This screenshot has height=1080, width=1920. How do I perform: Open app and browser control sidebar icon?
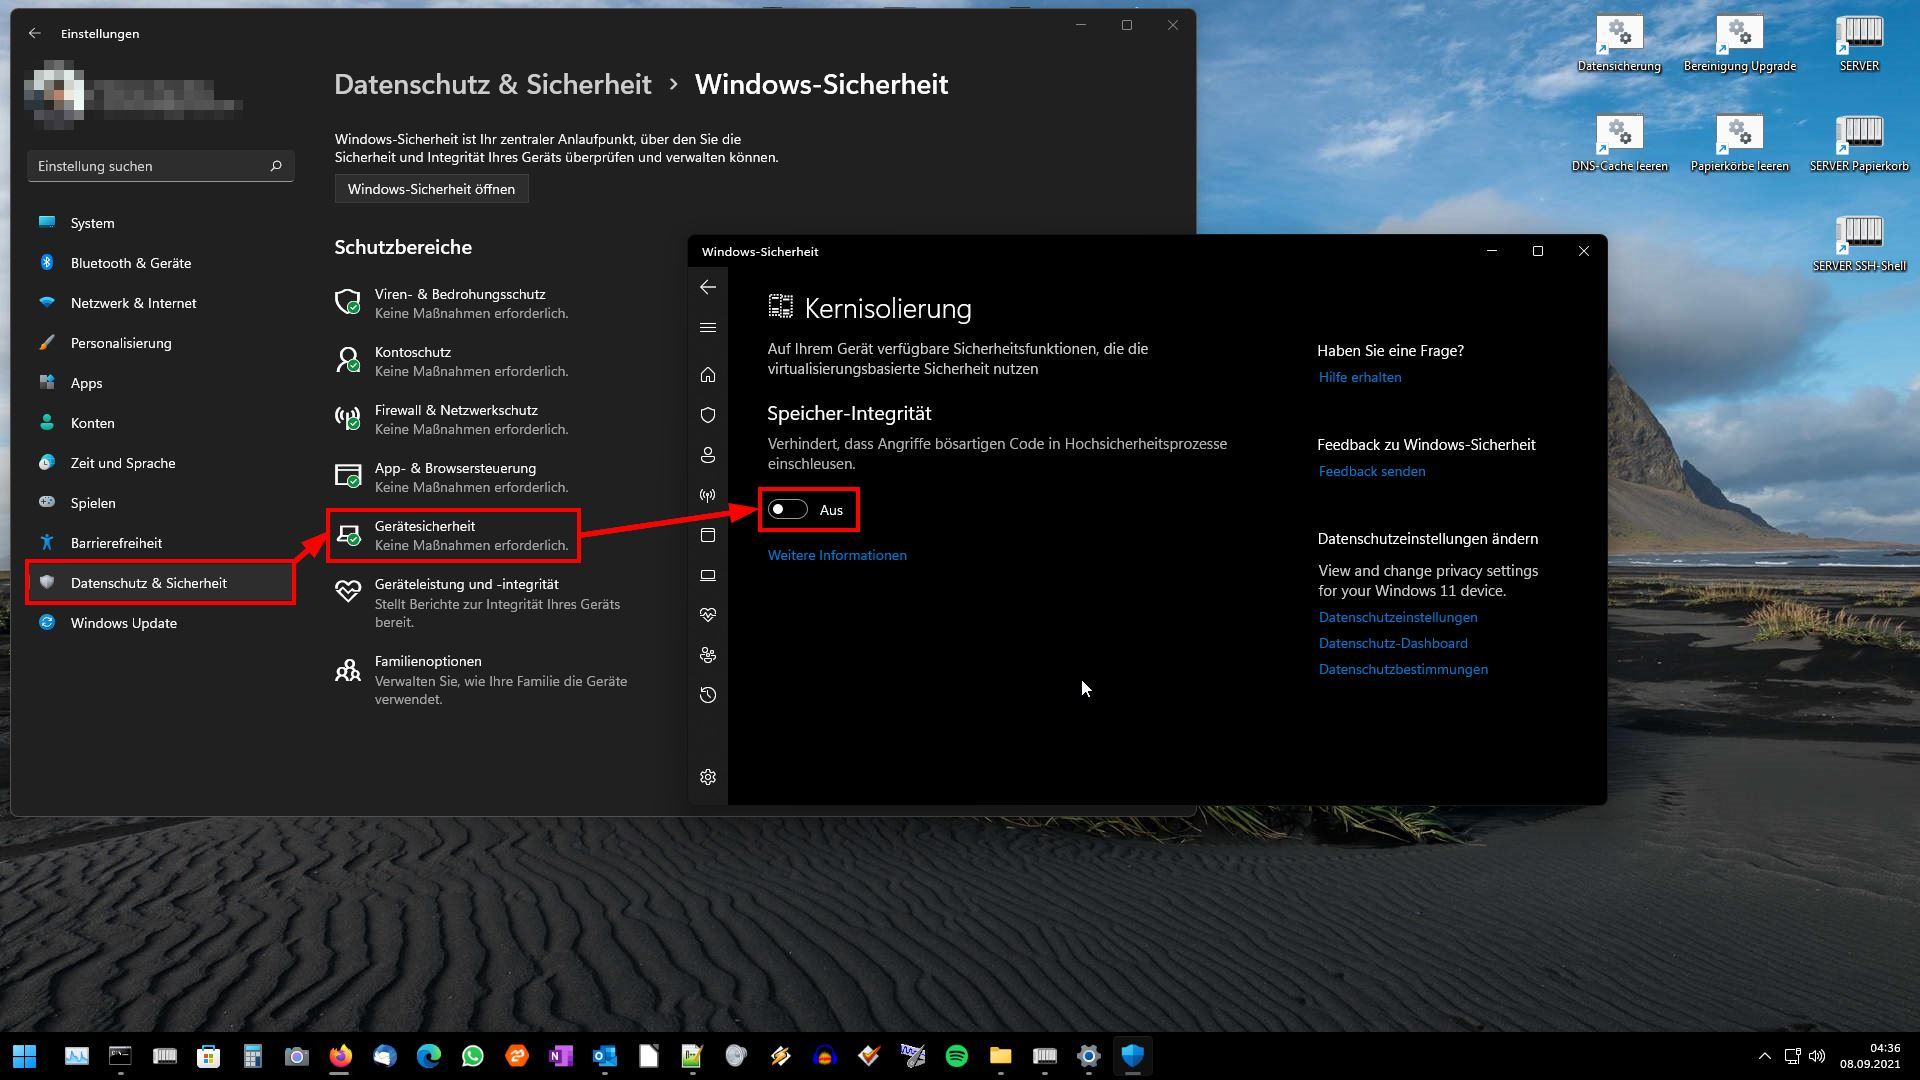pos(708,535)
